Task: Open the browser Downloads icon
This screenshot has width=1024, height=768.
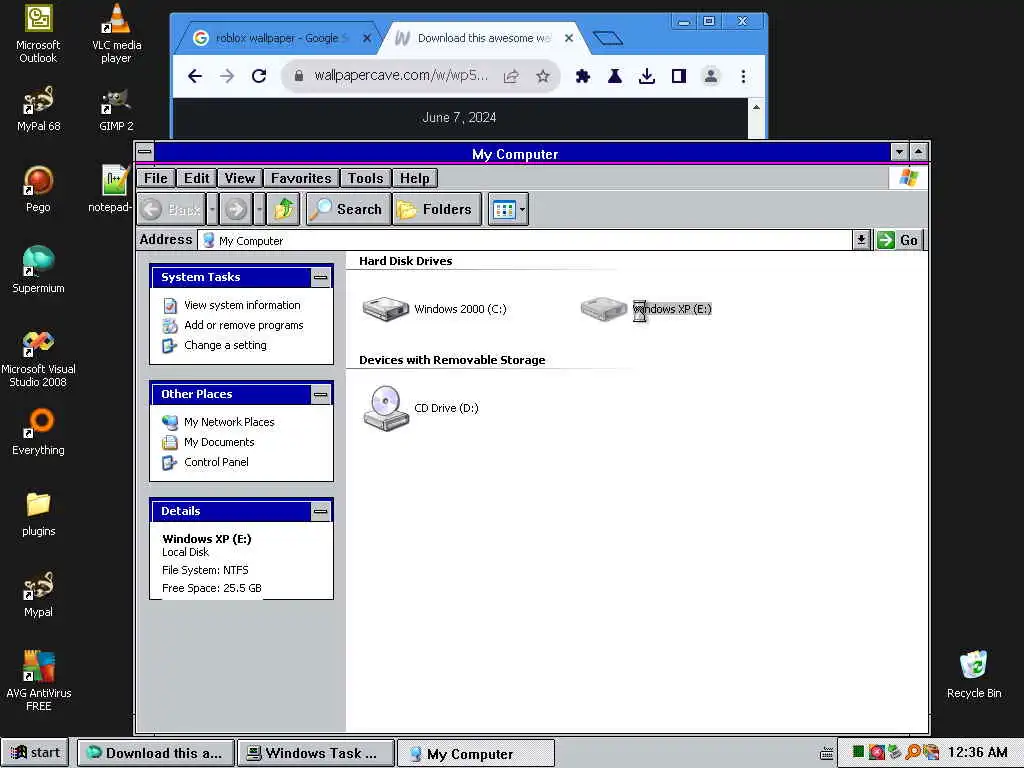Action: pos(647,76)
